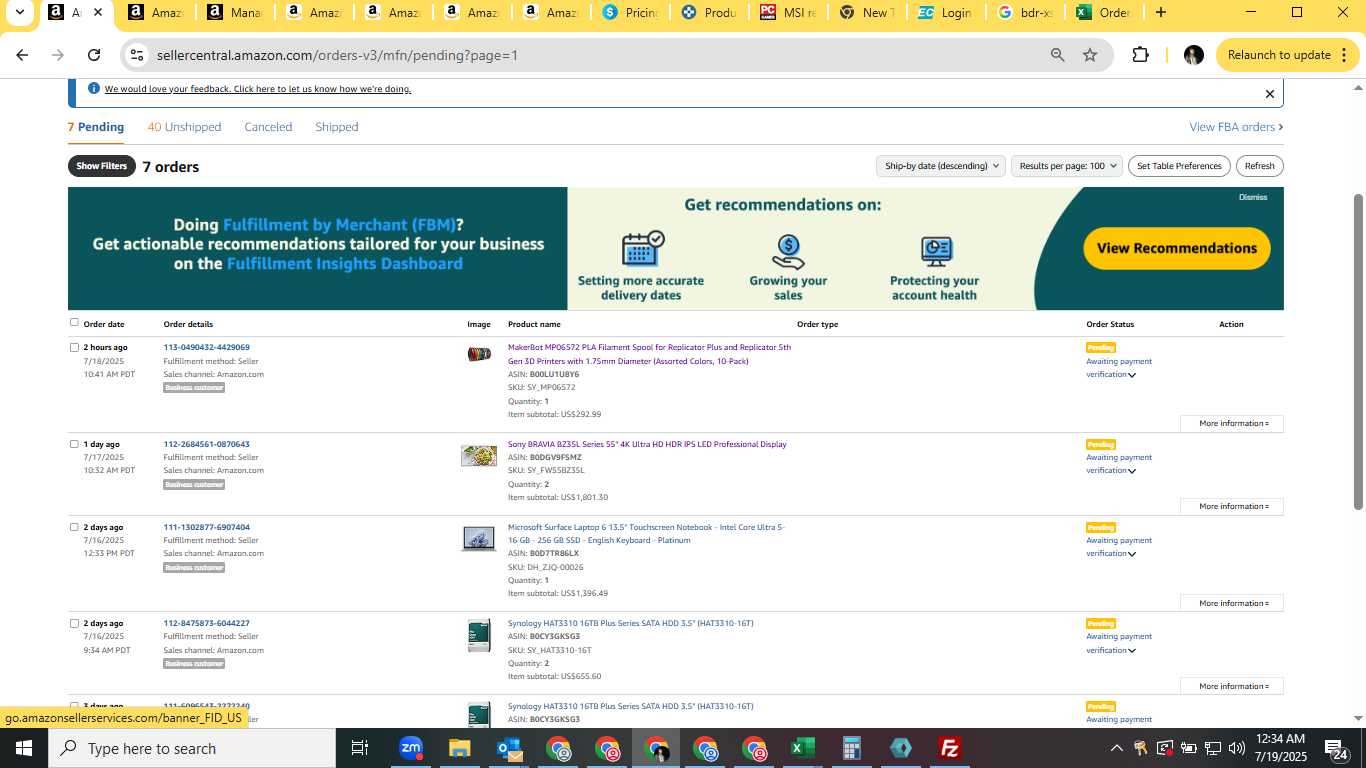Open Task View in the taskbar
The image size is (1366, 768).
click(360, 748)
